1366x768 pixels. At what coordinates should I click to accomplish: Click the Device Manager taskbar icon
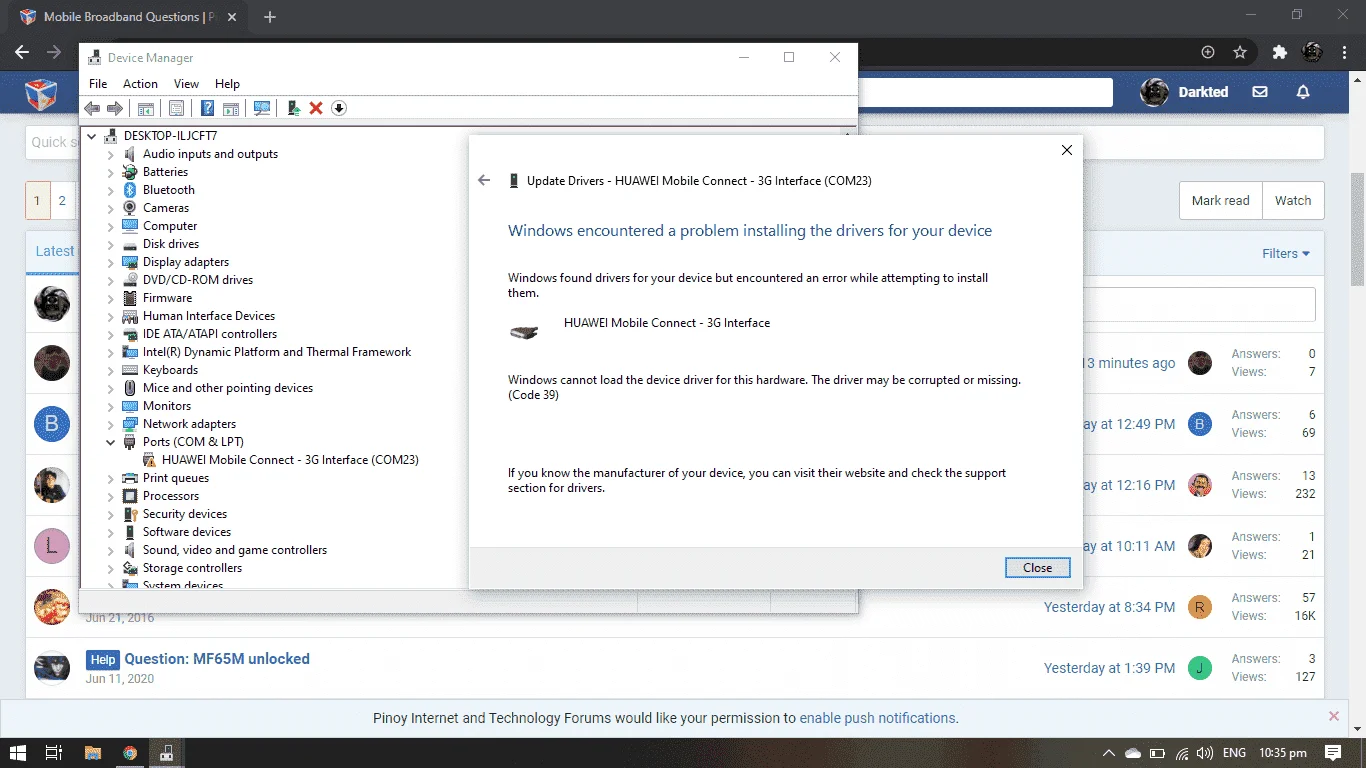pyautogui.click(x=167, y=753)
